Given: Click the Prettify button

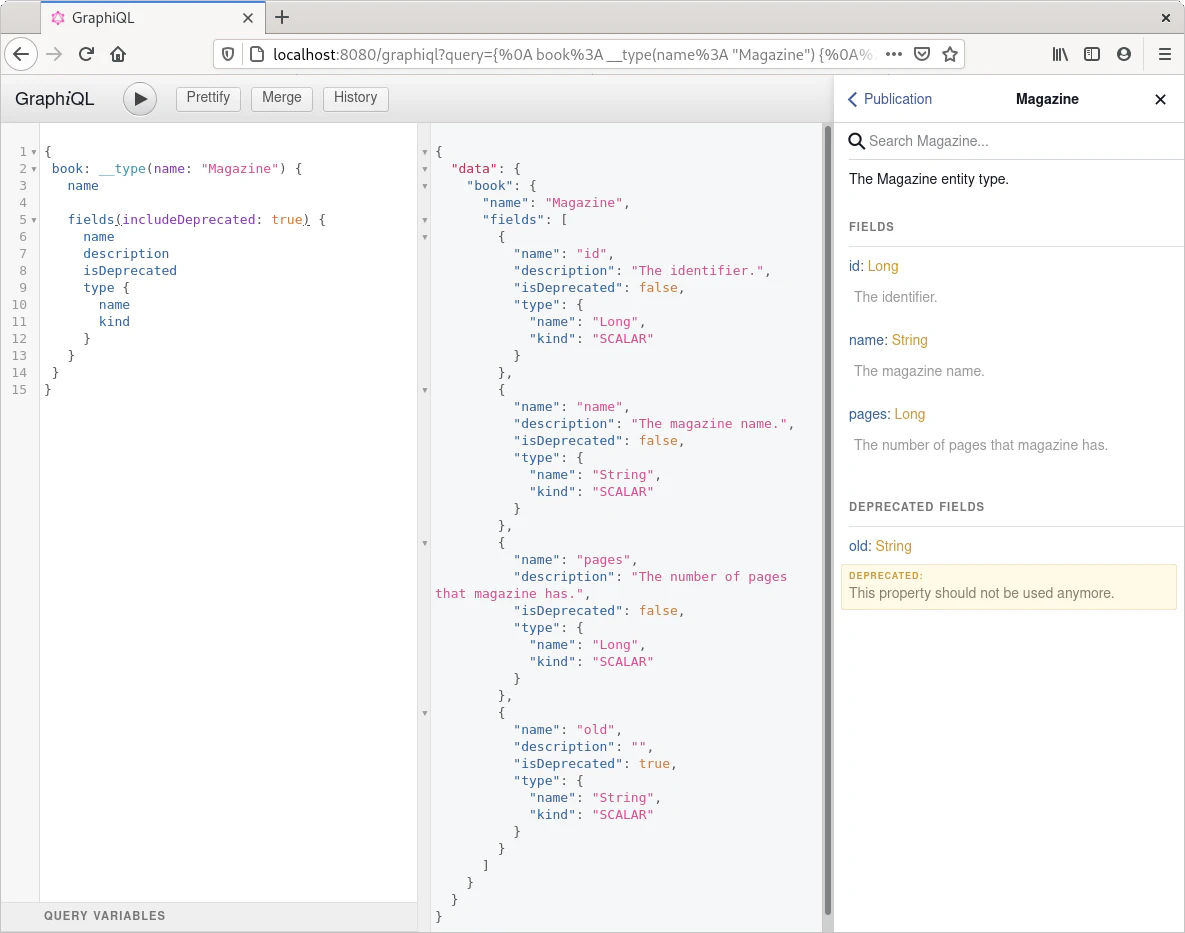Looking at the screenshot, I should (x=208, y=98).
